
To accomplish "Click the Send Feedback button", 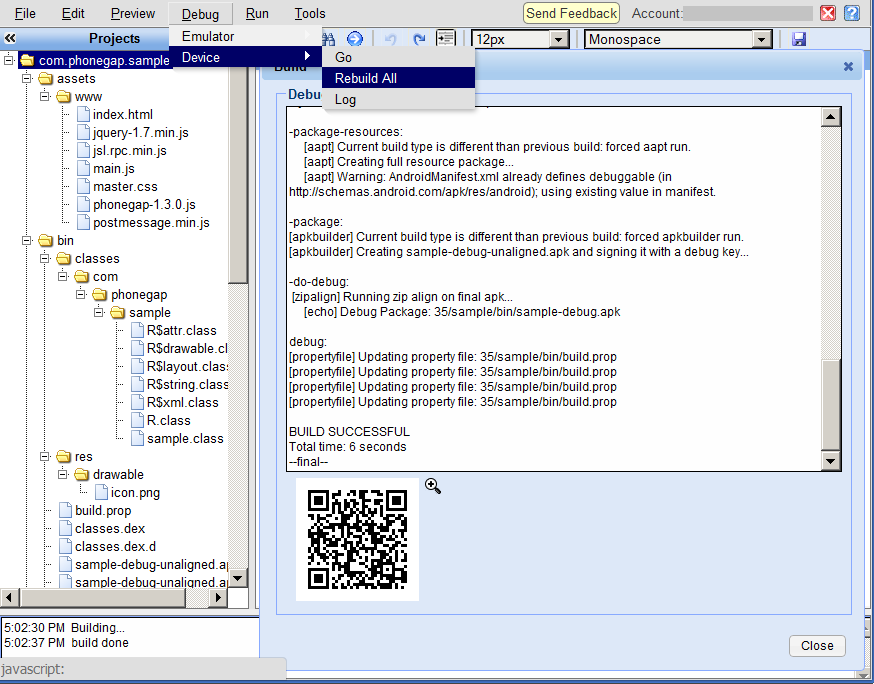I will pos(571,13).
